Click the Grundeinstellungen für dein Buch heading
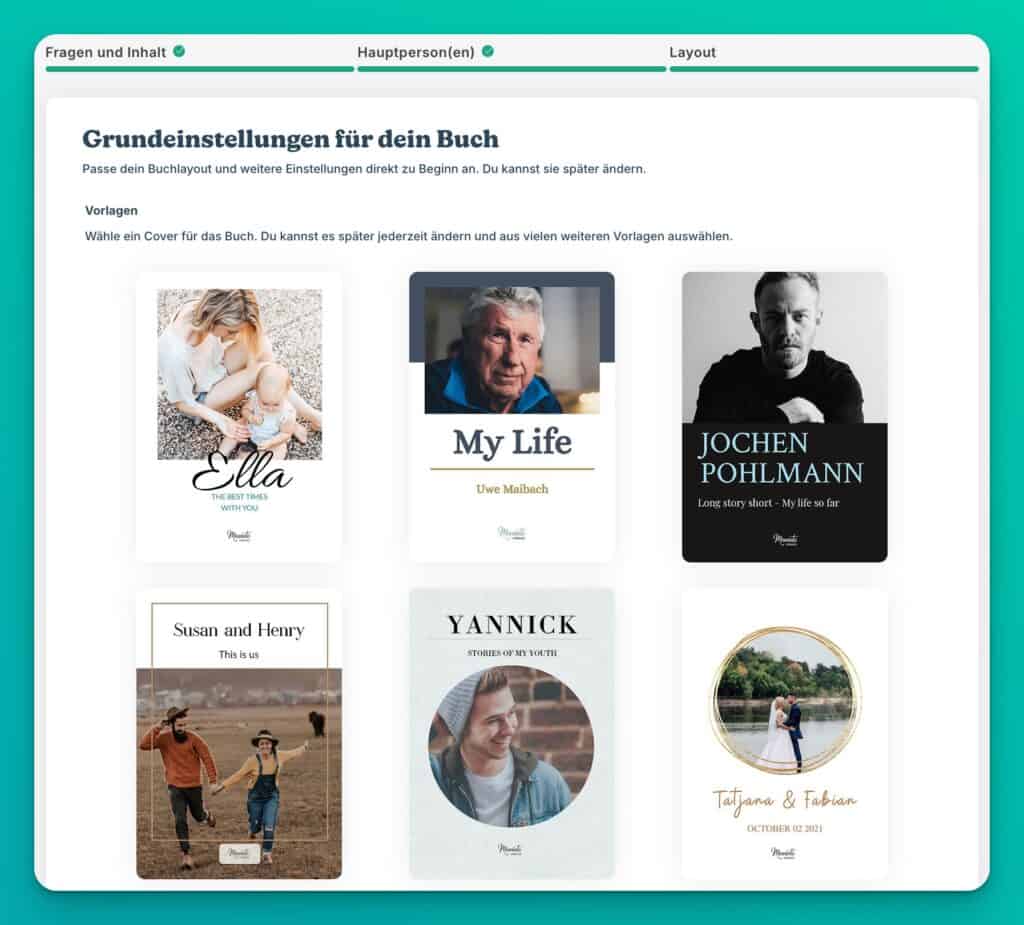Viewport: 1024px width, 925px height. coord(290,139)
